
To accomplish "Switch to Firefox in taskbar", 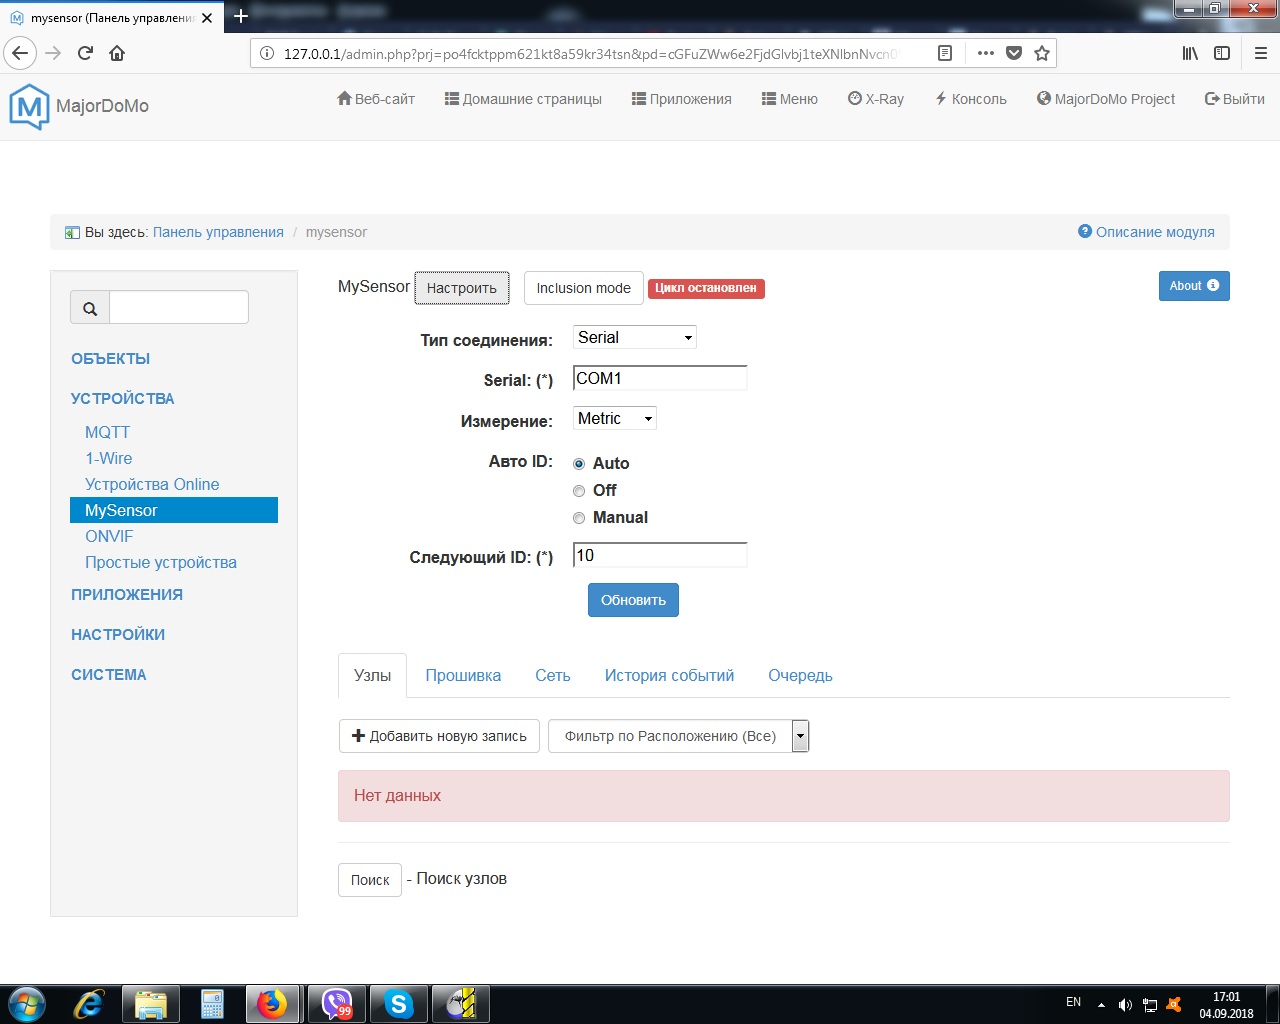I will [272, 1003].
